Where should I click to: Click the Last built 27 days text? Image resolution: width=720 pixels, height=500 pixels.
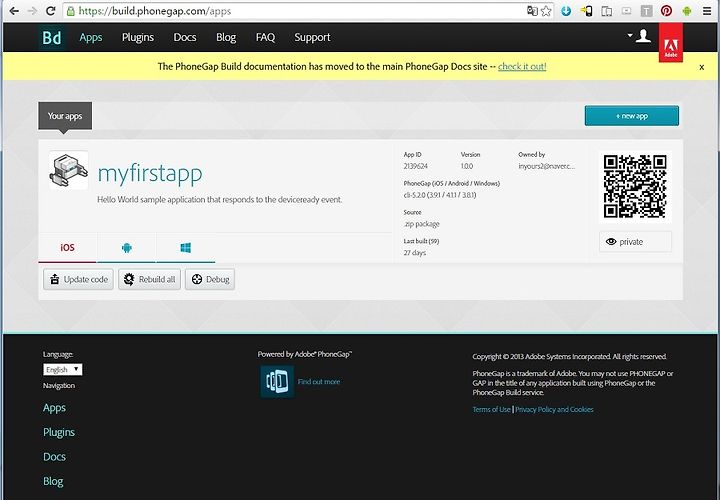[x=415, y=253]
